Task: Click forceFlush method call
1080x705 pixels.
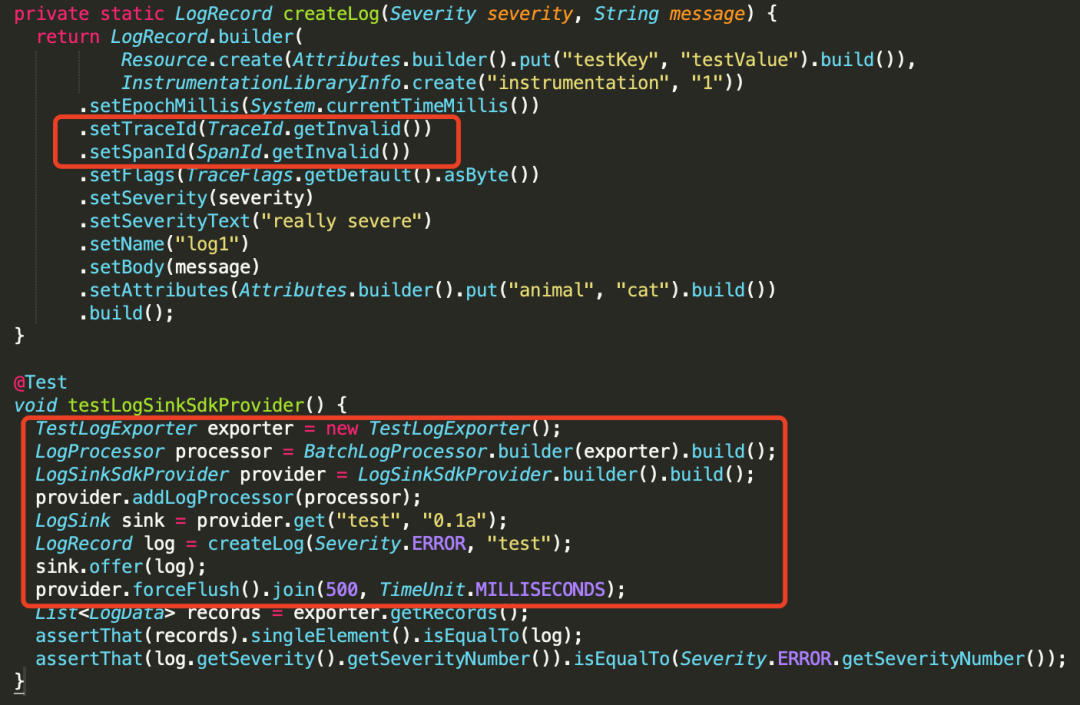Action: click(x=186, y=590)
